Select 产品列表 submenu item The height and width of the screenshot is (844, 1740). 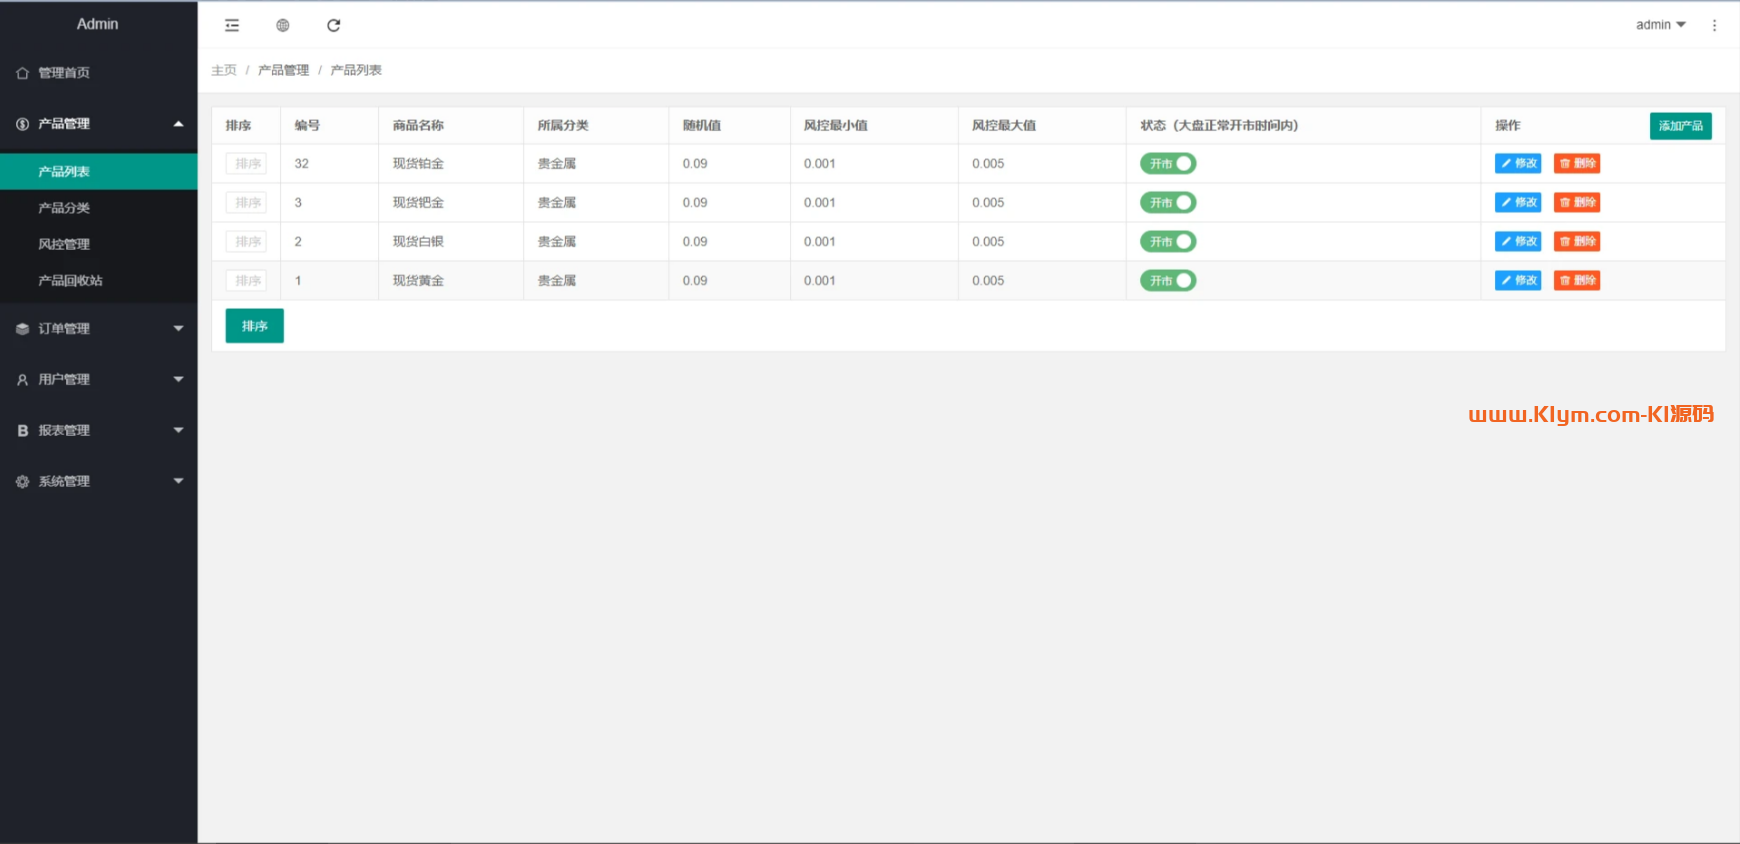[99, 171]
